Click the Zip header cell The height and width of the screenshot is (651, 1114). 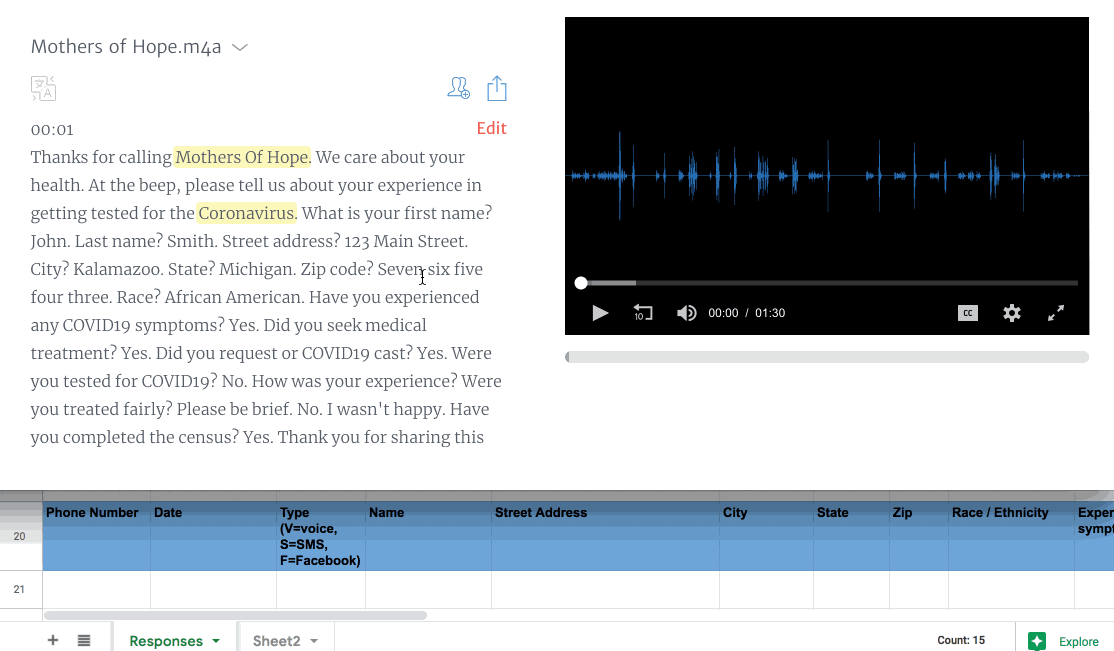pos(919,536)
